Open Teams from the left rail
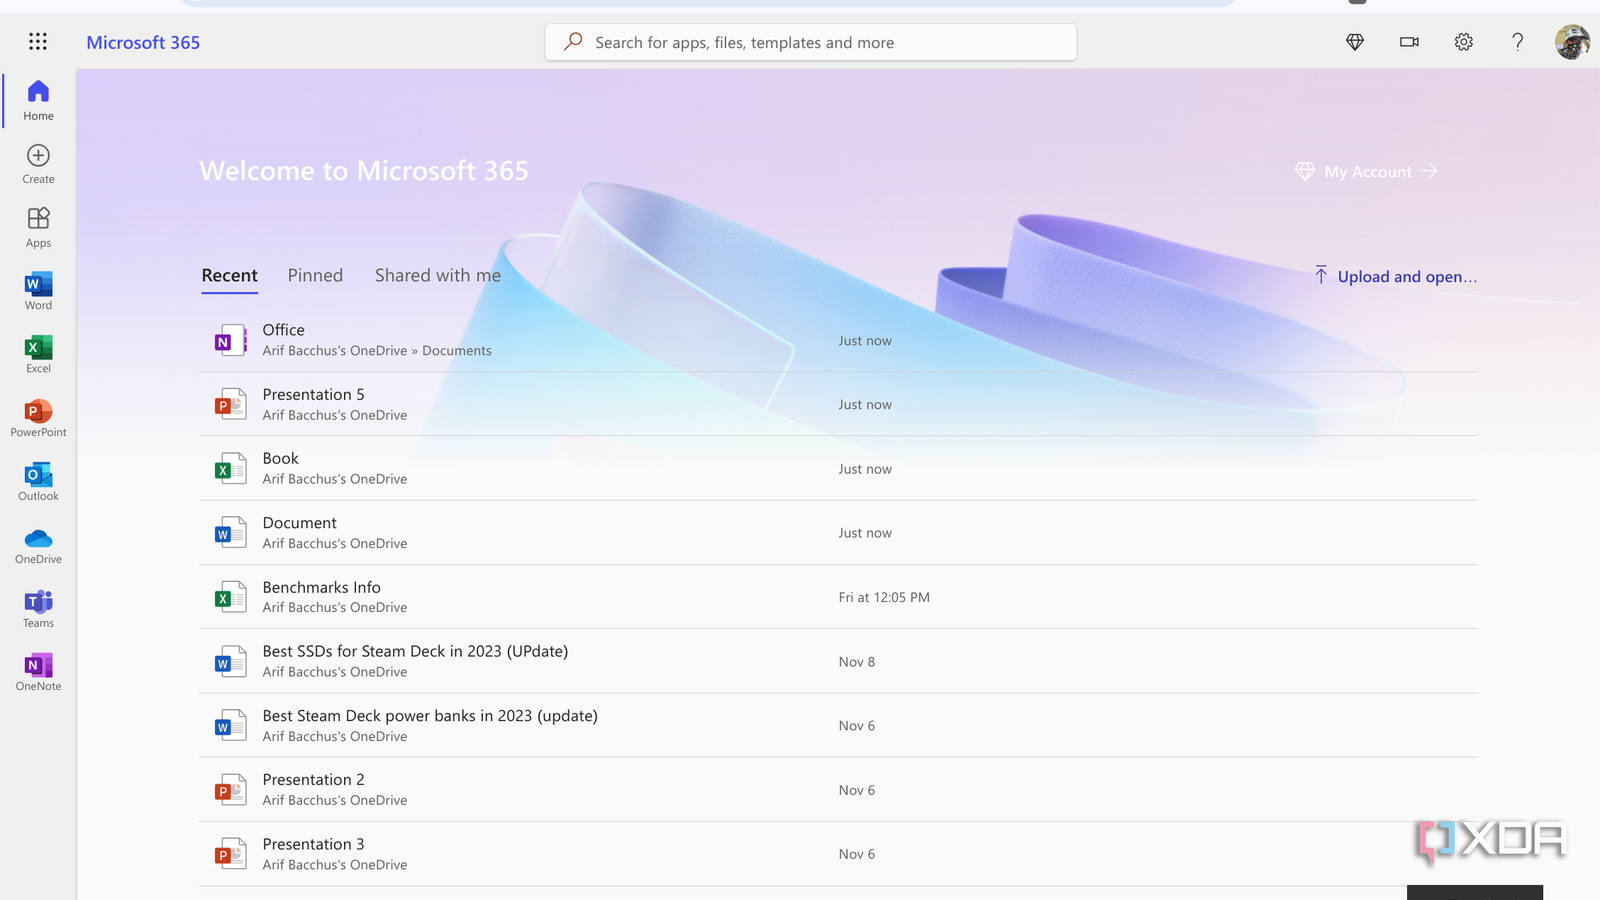The width and height of the screenshot is (1600, 900). point(38,608)
